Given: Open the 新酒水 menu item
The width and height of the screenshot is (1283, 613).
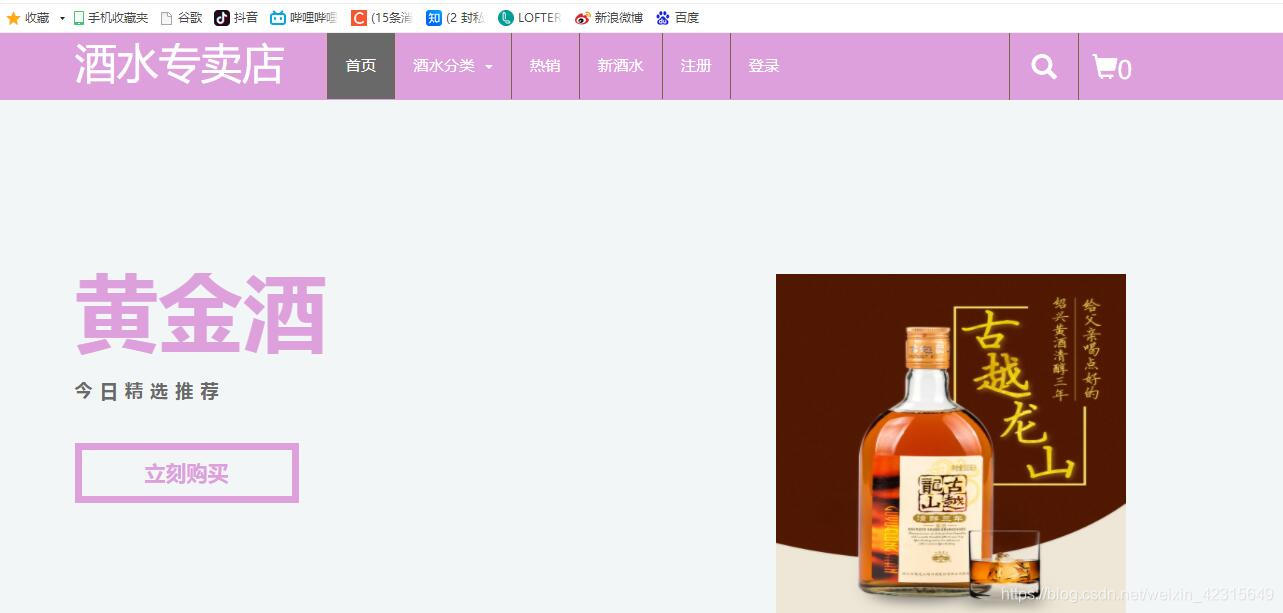Looking at the screenshot, I should tap(620, 66).
